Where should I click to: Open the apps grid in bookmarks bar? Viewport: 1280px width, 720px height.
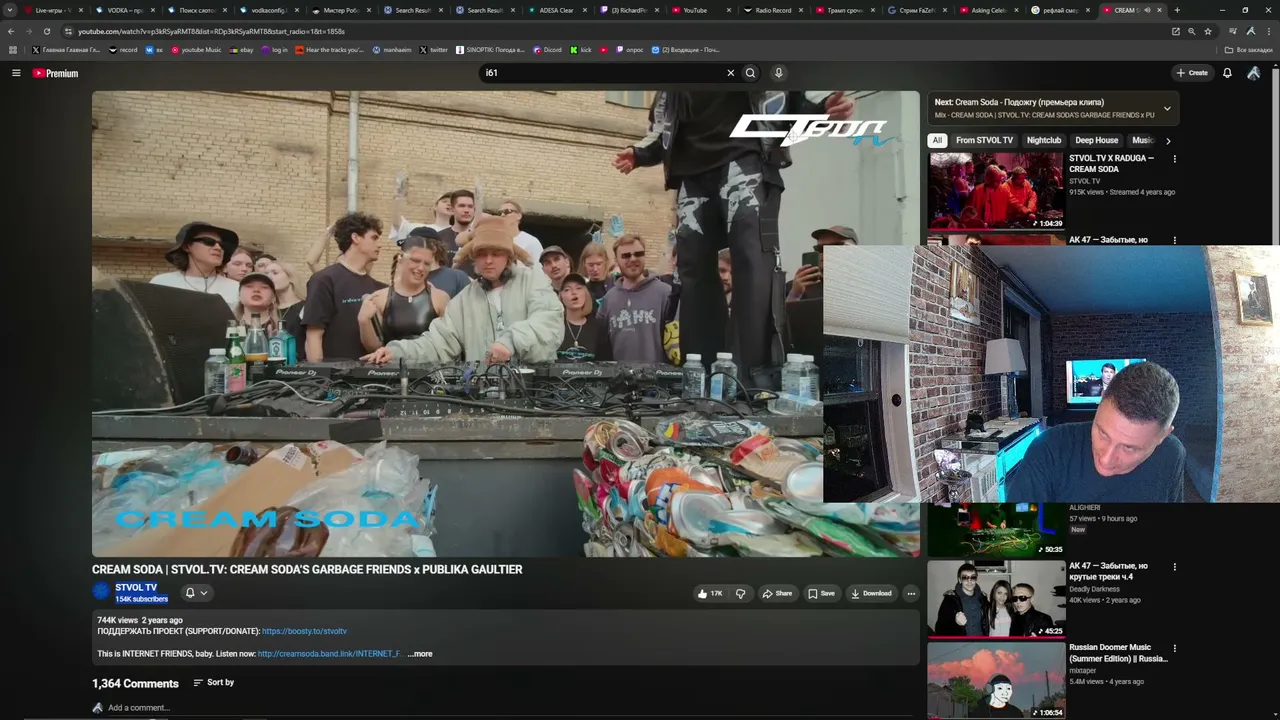pos(13,50)
